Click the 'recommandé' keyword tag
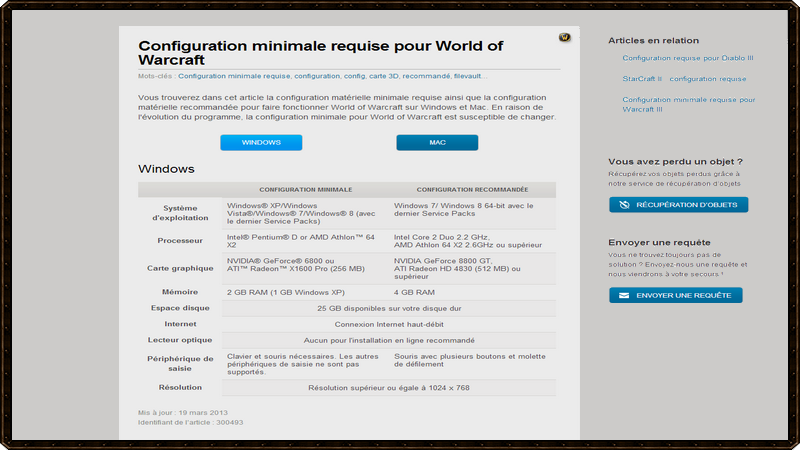Viewport: 800px width, 450px height. (426, 76)
